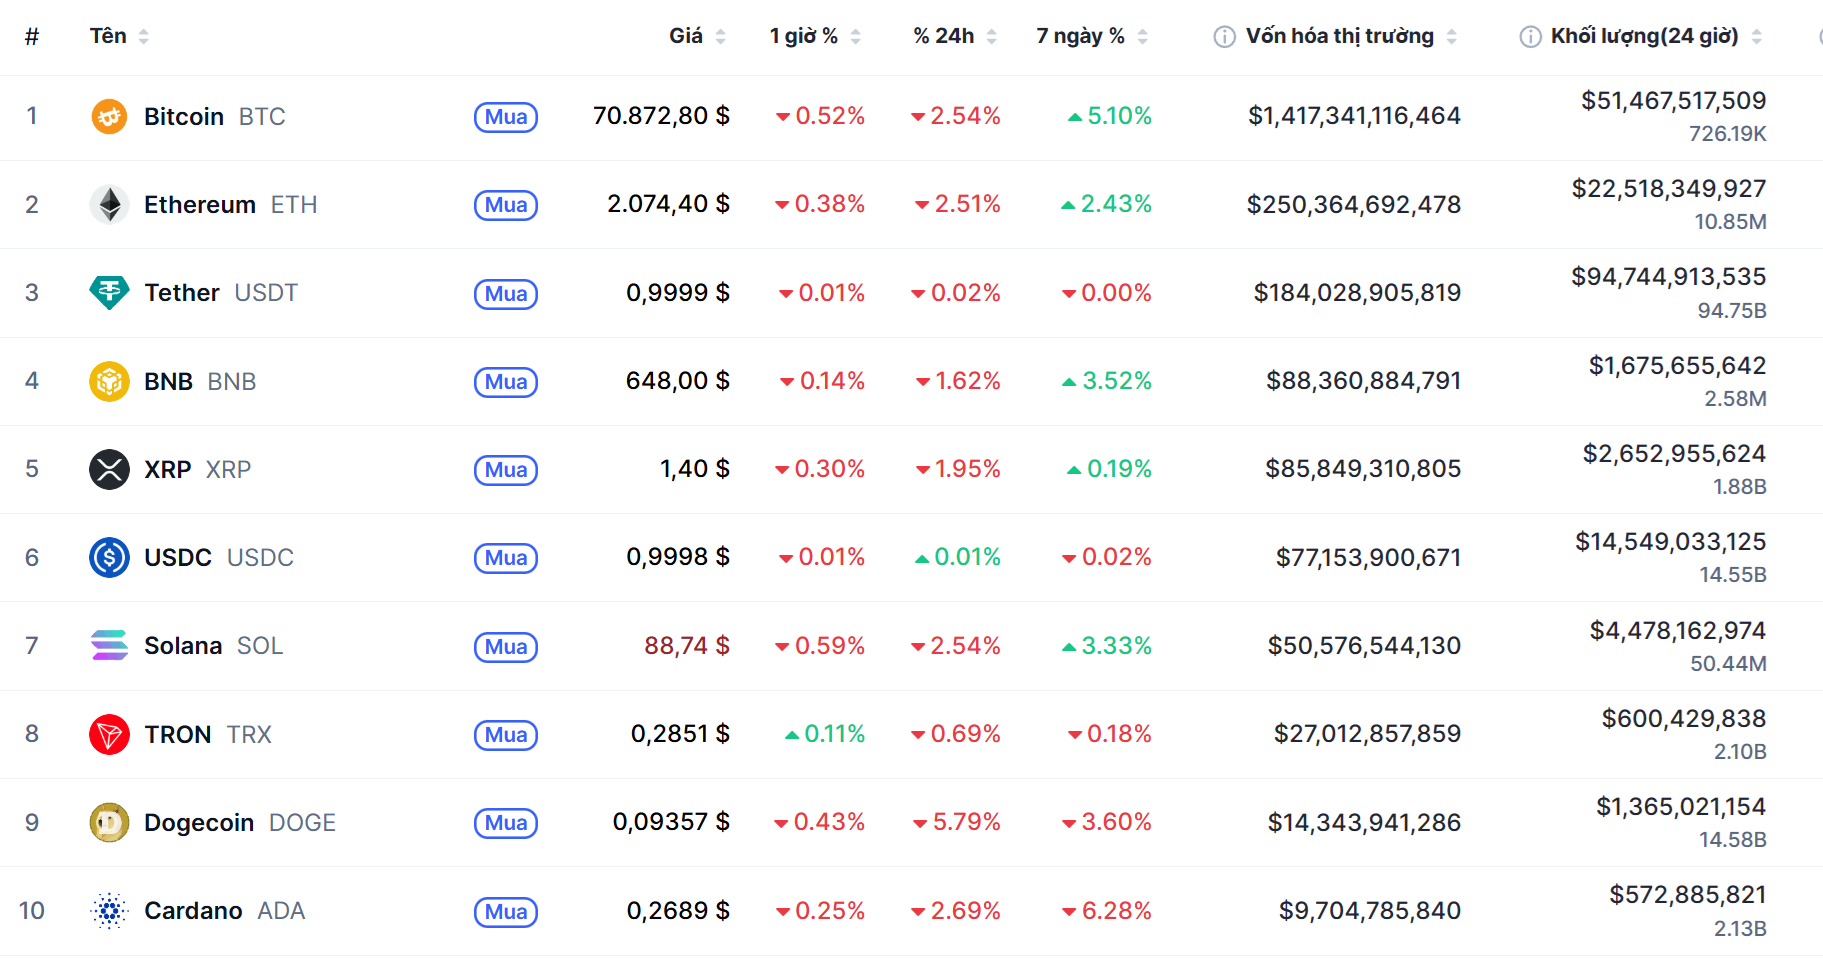Click the TRON coin logo
The height and width of the screenshot is (958, 1823).
pyautogui.click(x=109, y=734)
